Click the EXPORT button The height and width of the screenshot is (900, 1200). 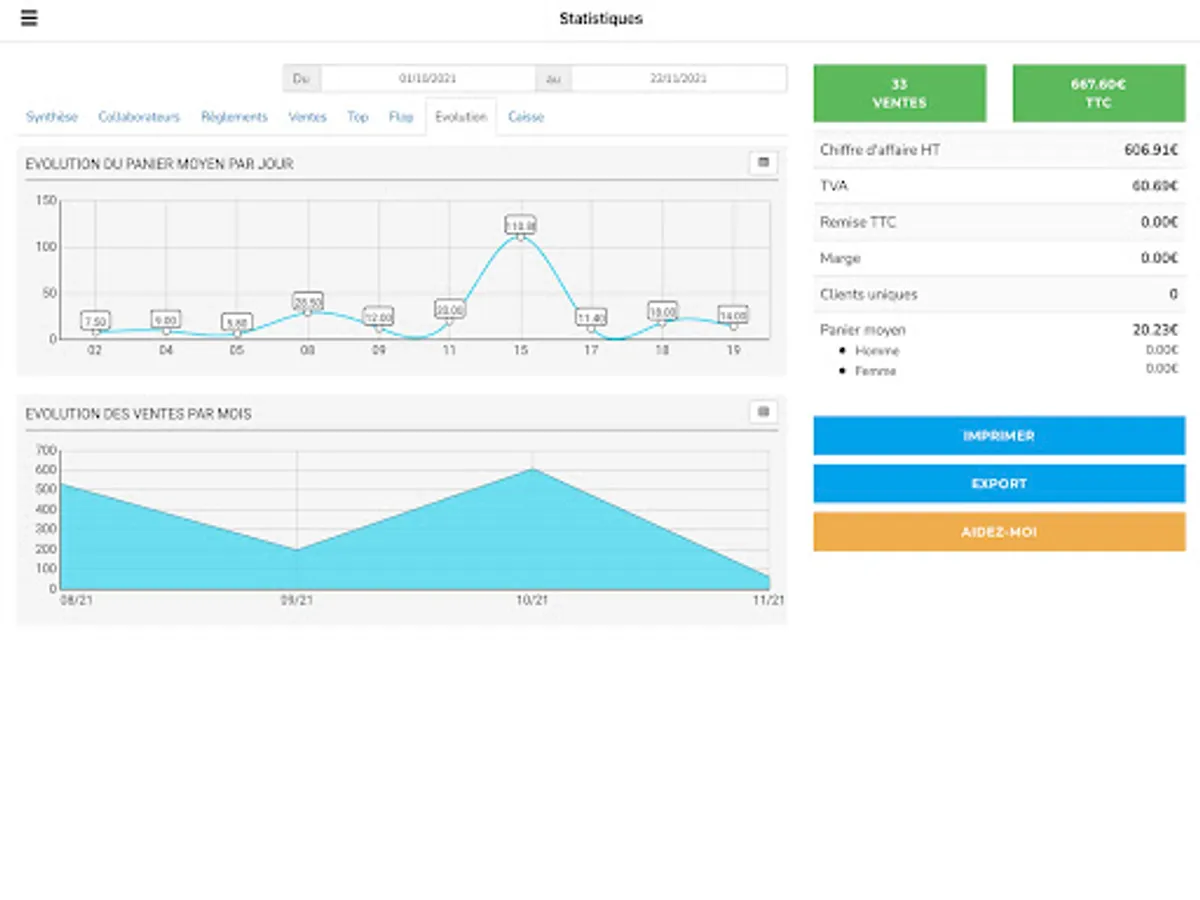point(999,484)
